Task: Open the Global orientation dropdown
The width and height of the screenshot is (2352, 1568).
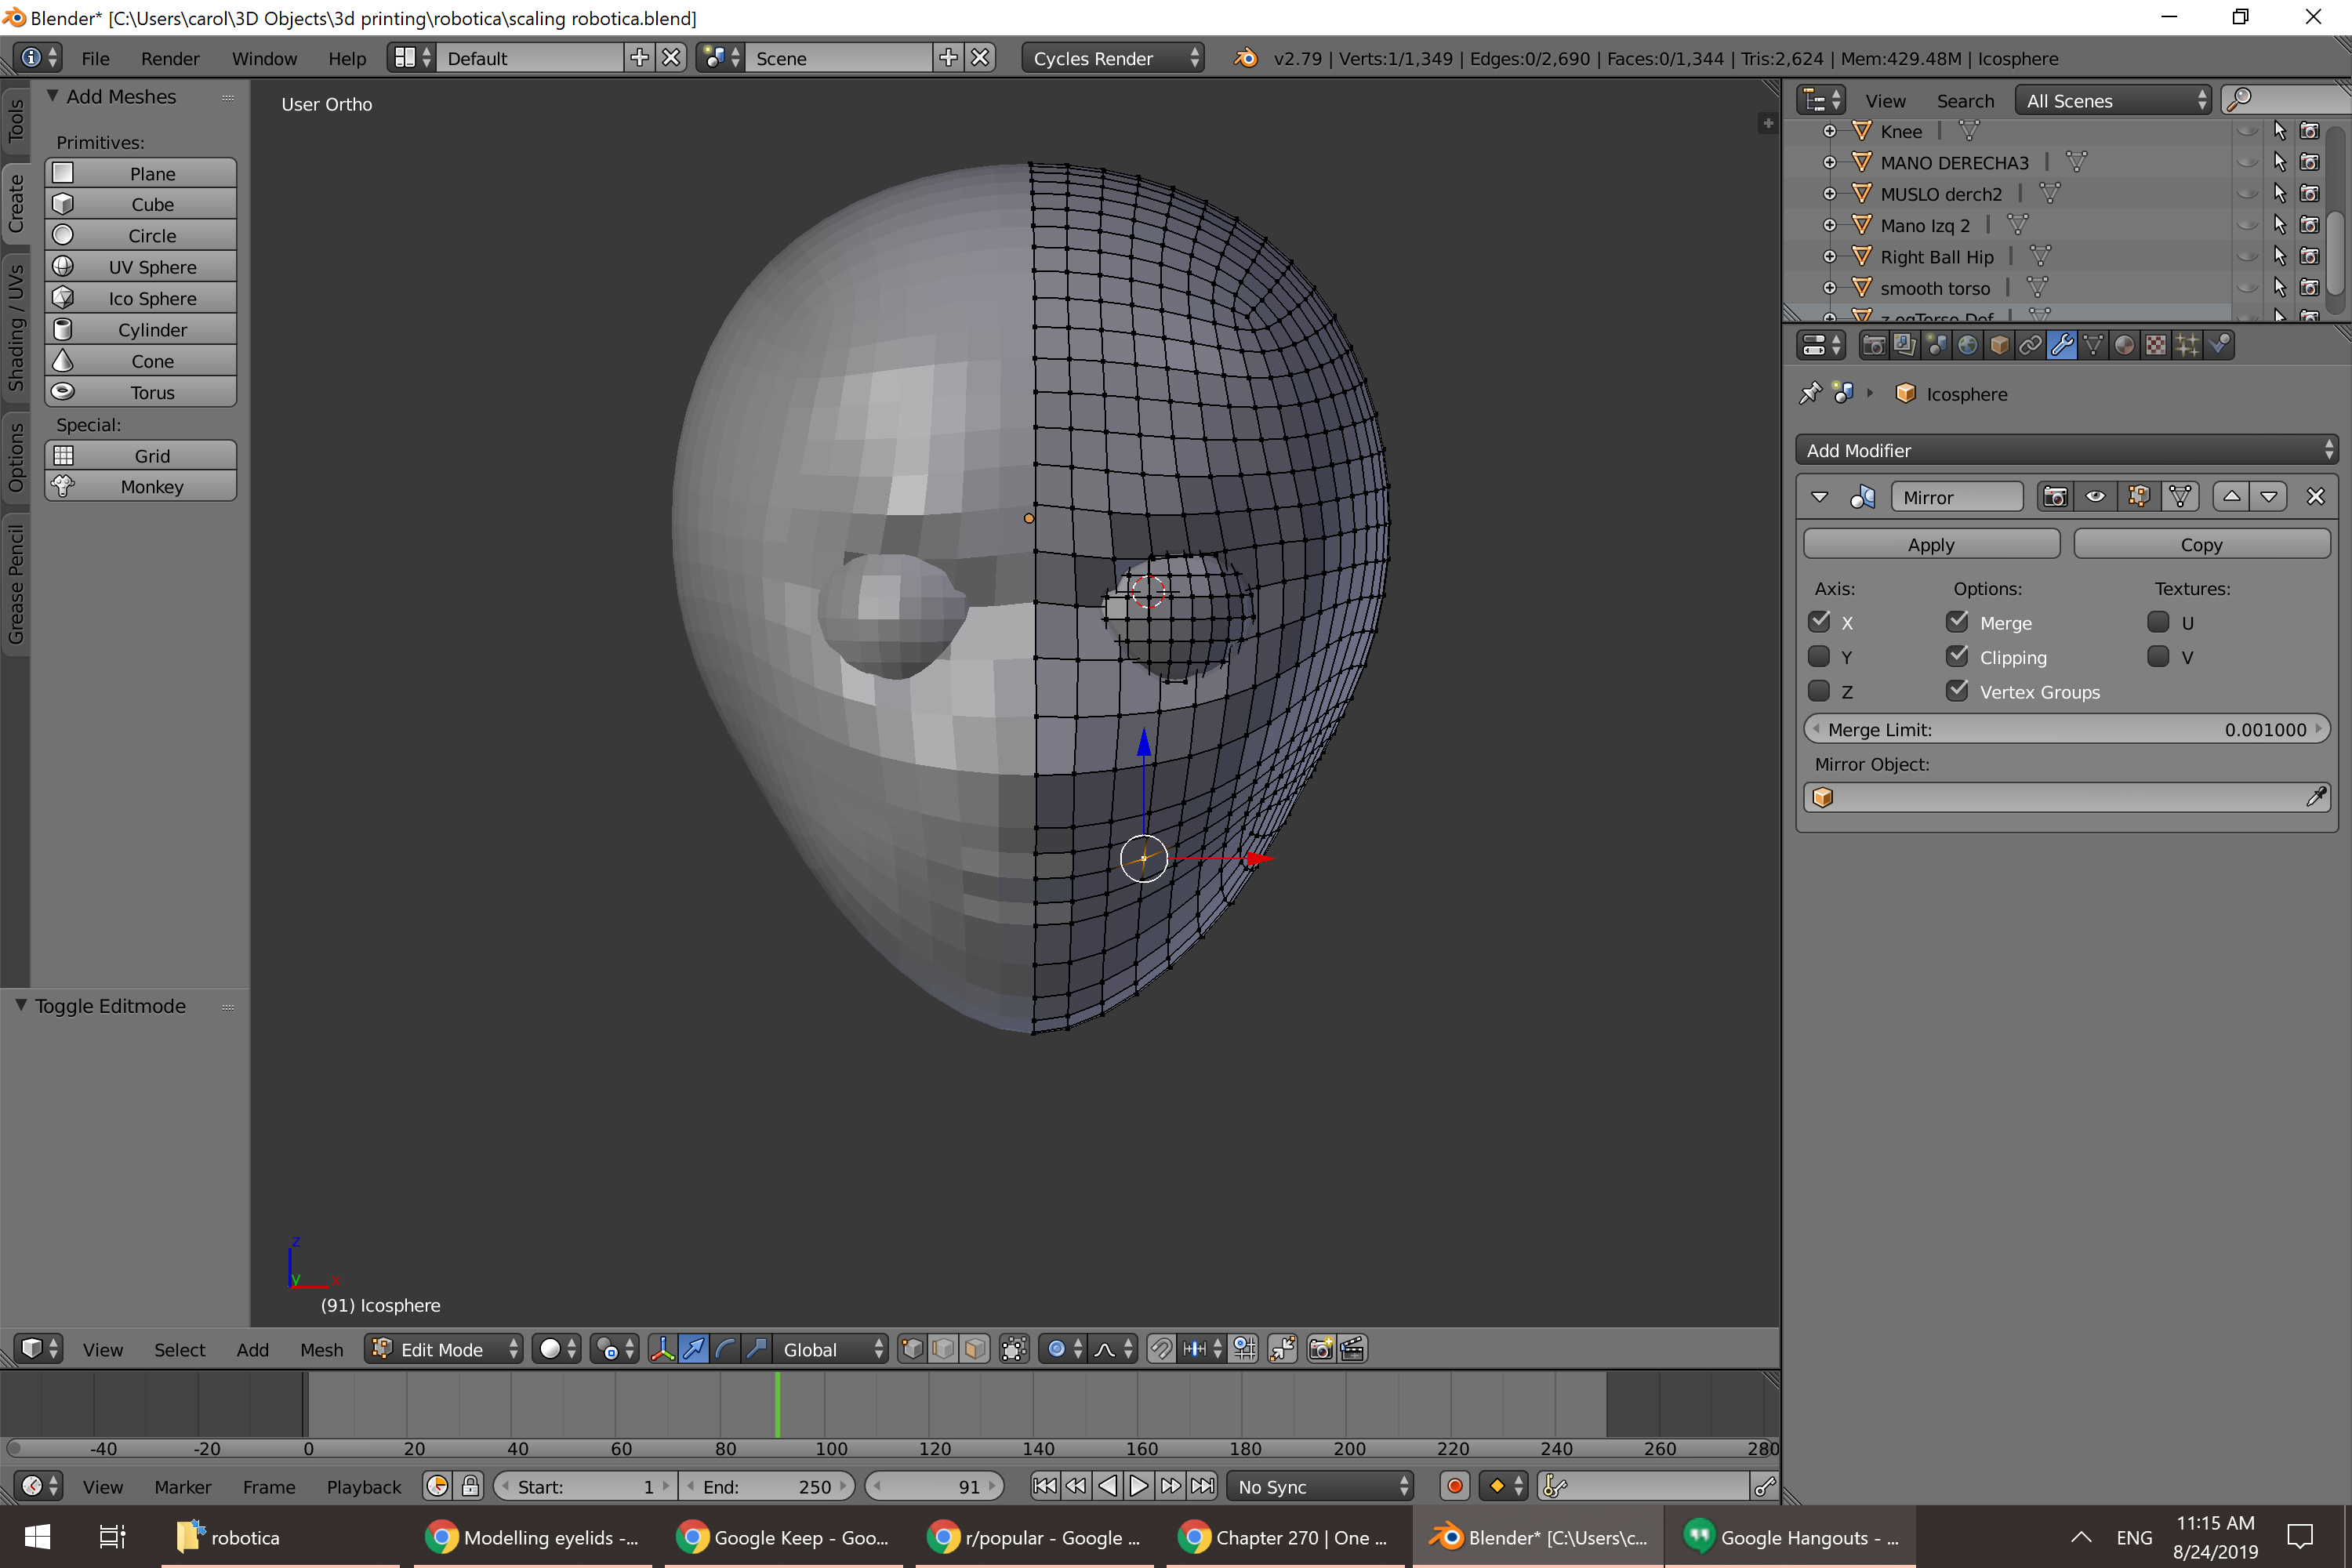Action: pos(832,1349)
